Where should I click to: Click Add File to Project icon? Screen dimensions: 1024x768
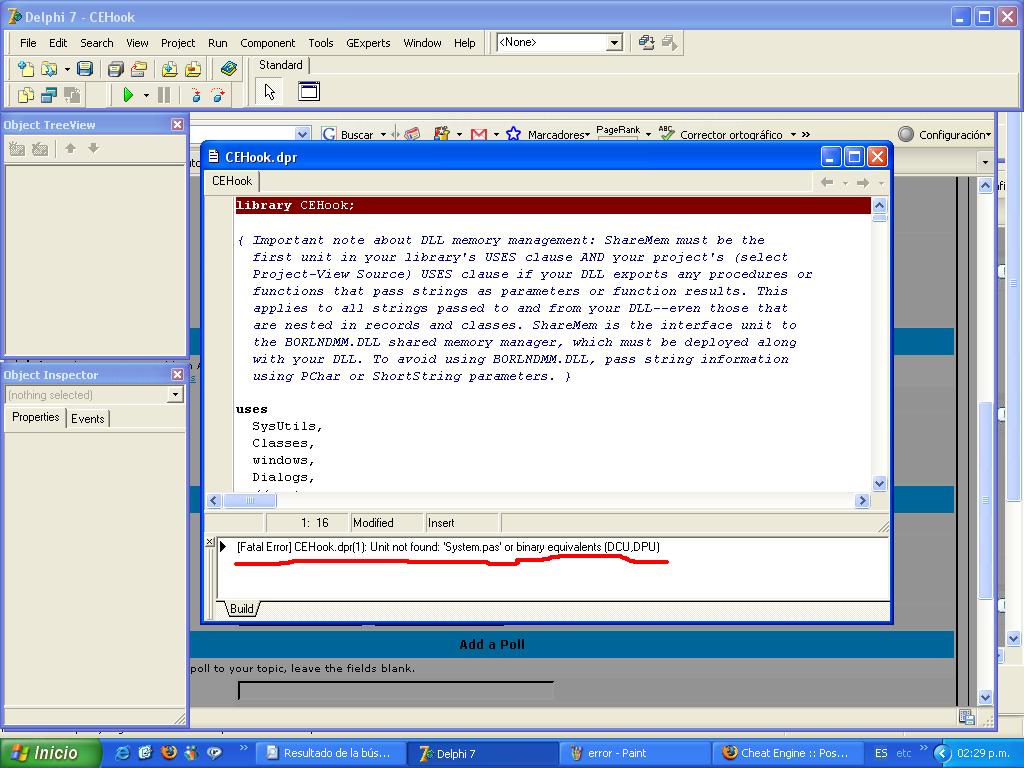pos(170,68)
